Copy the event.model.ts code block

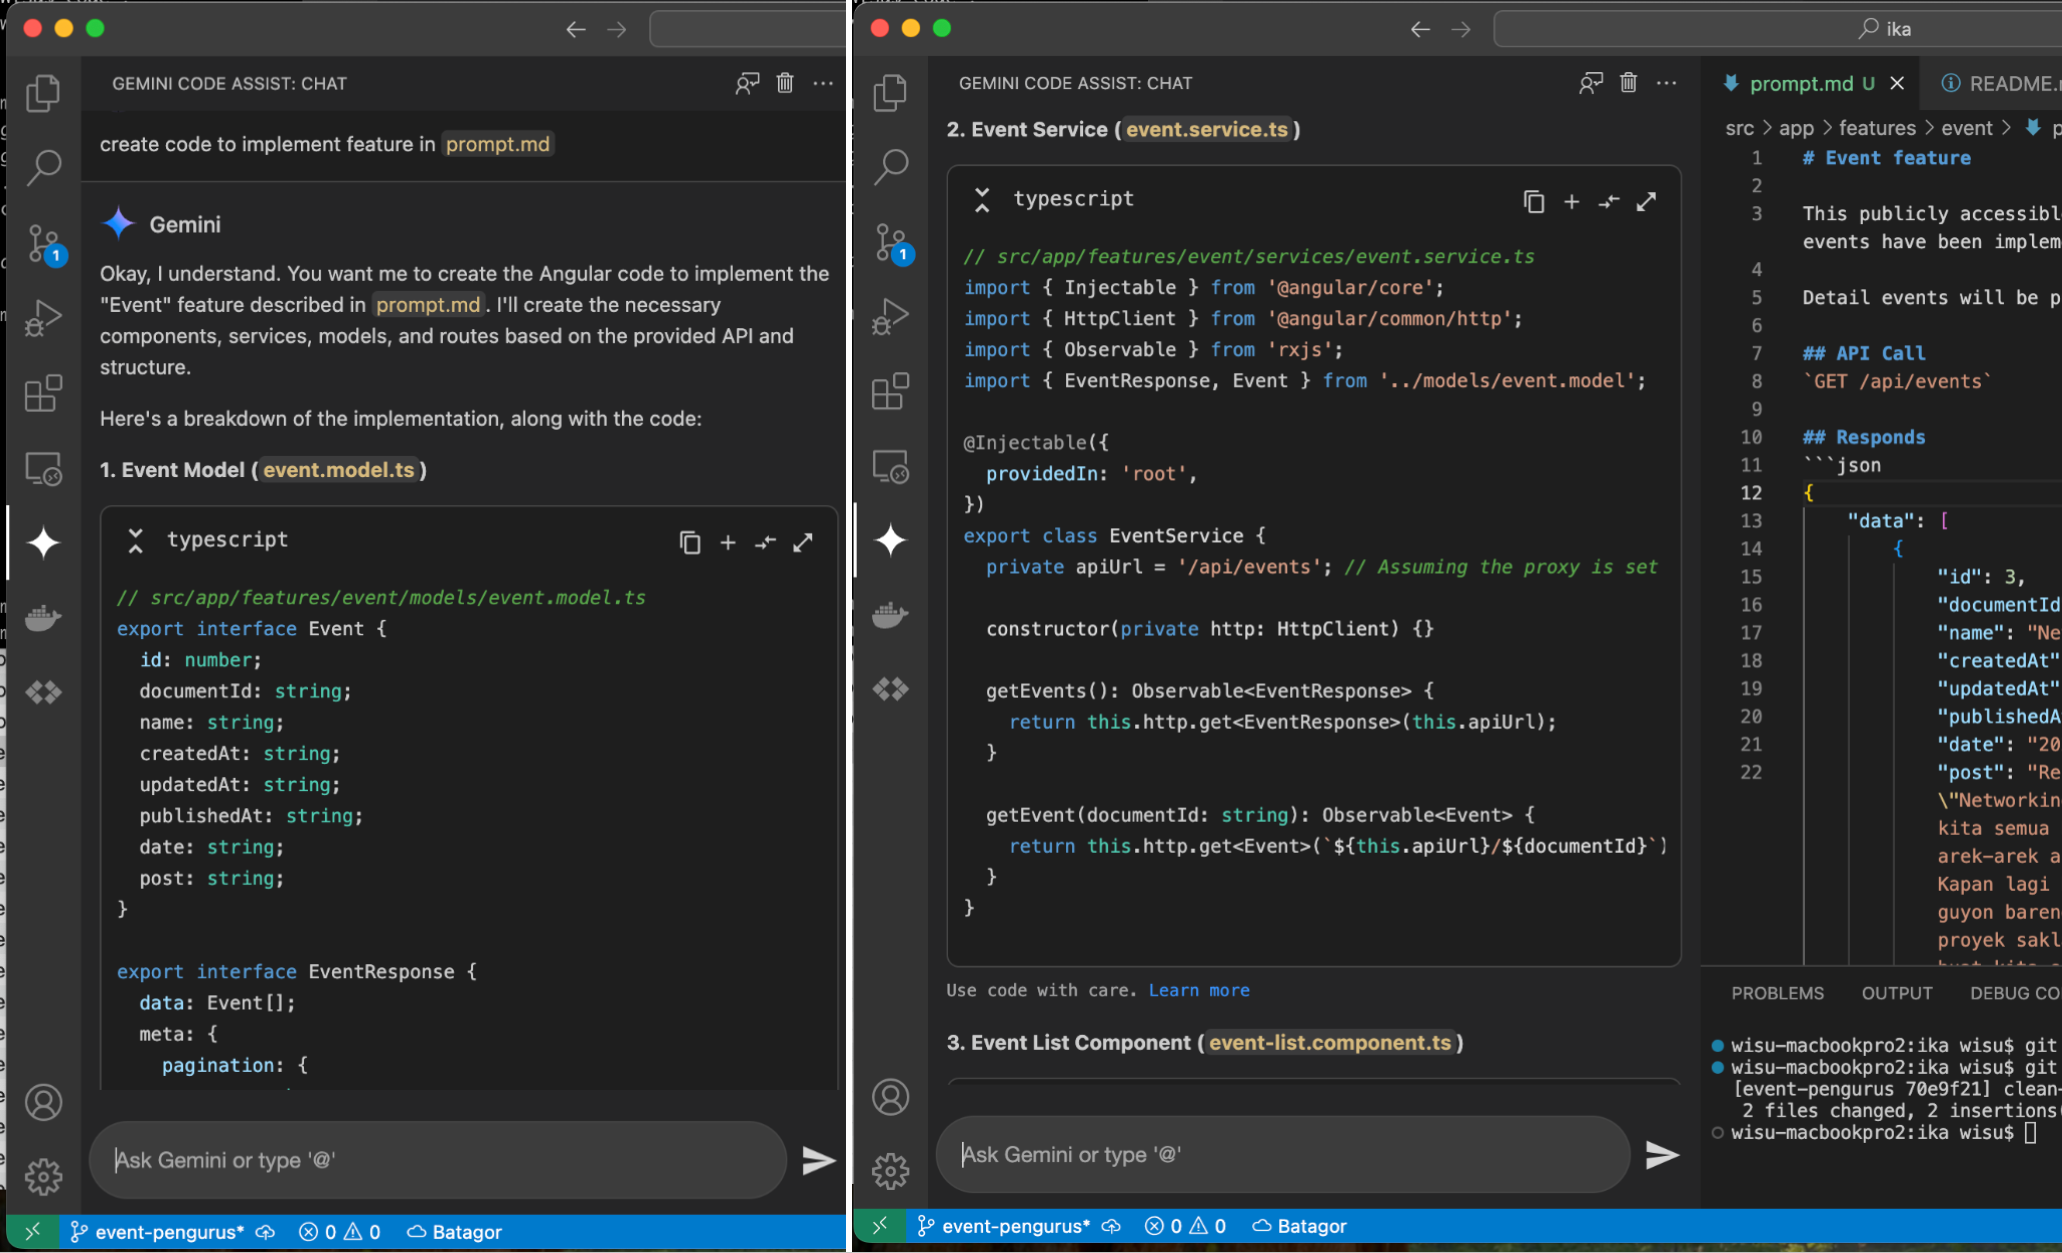click(x=690, y=542)
